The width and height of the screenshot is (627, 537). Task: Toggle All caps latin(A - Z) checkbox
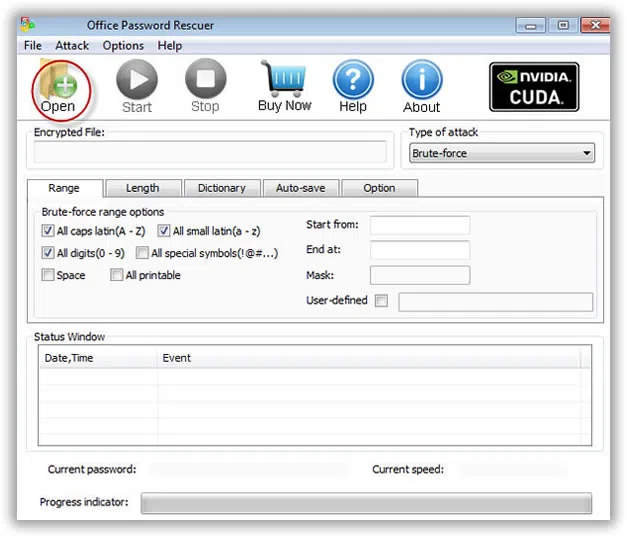(48, 231)
